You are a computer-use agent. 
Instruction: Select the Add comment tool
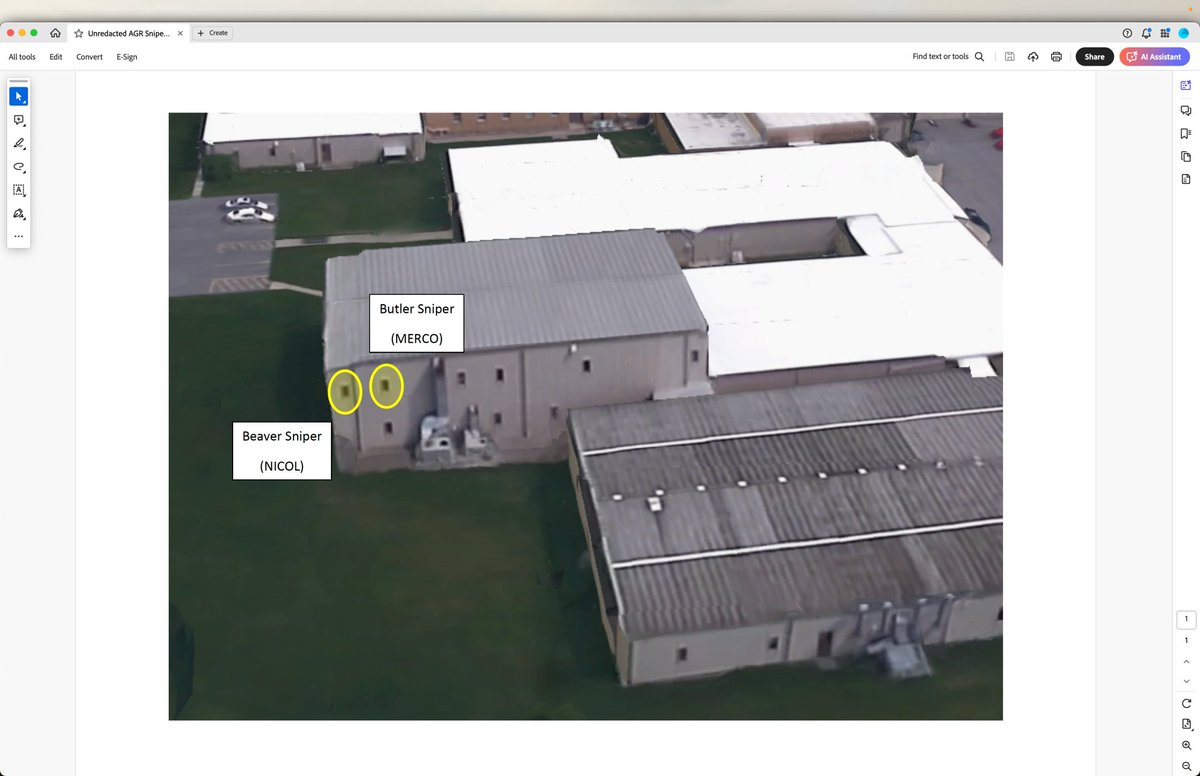tap(19, 120)
